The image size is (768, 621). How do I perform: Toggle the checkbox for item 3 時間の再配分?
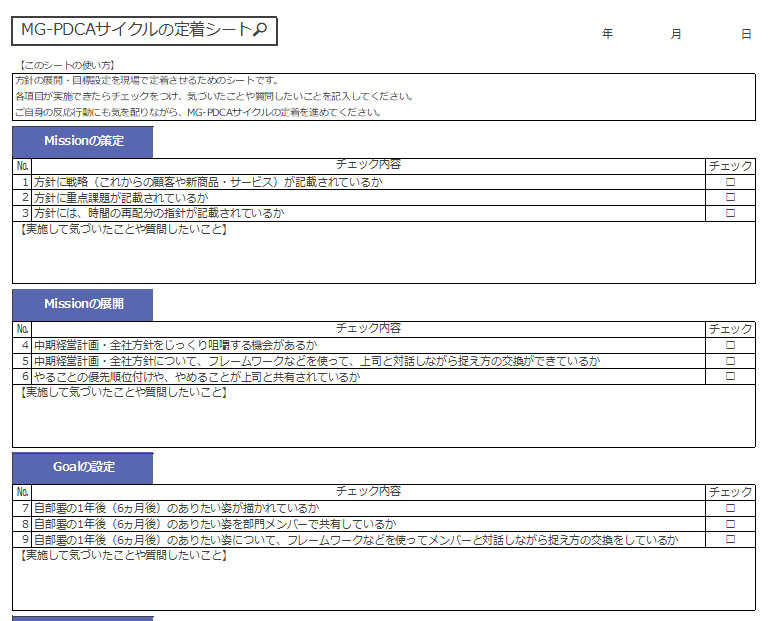tap(730, 213)
